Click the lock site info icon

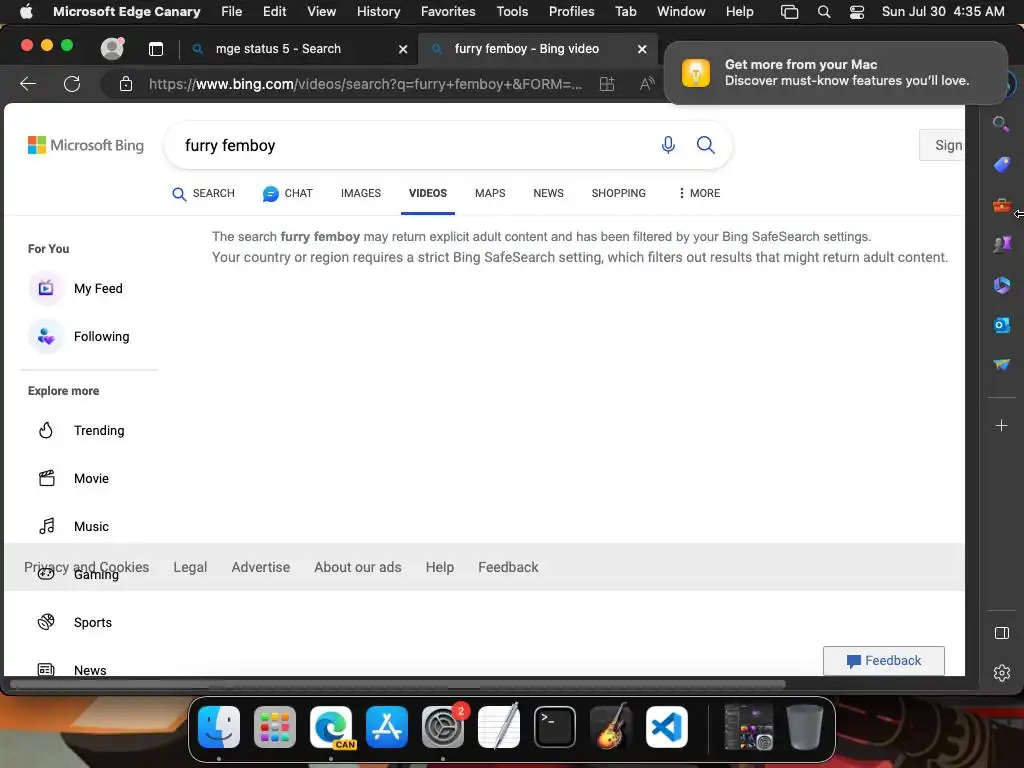click(x=125, y=84)
